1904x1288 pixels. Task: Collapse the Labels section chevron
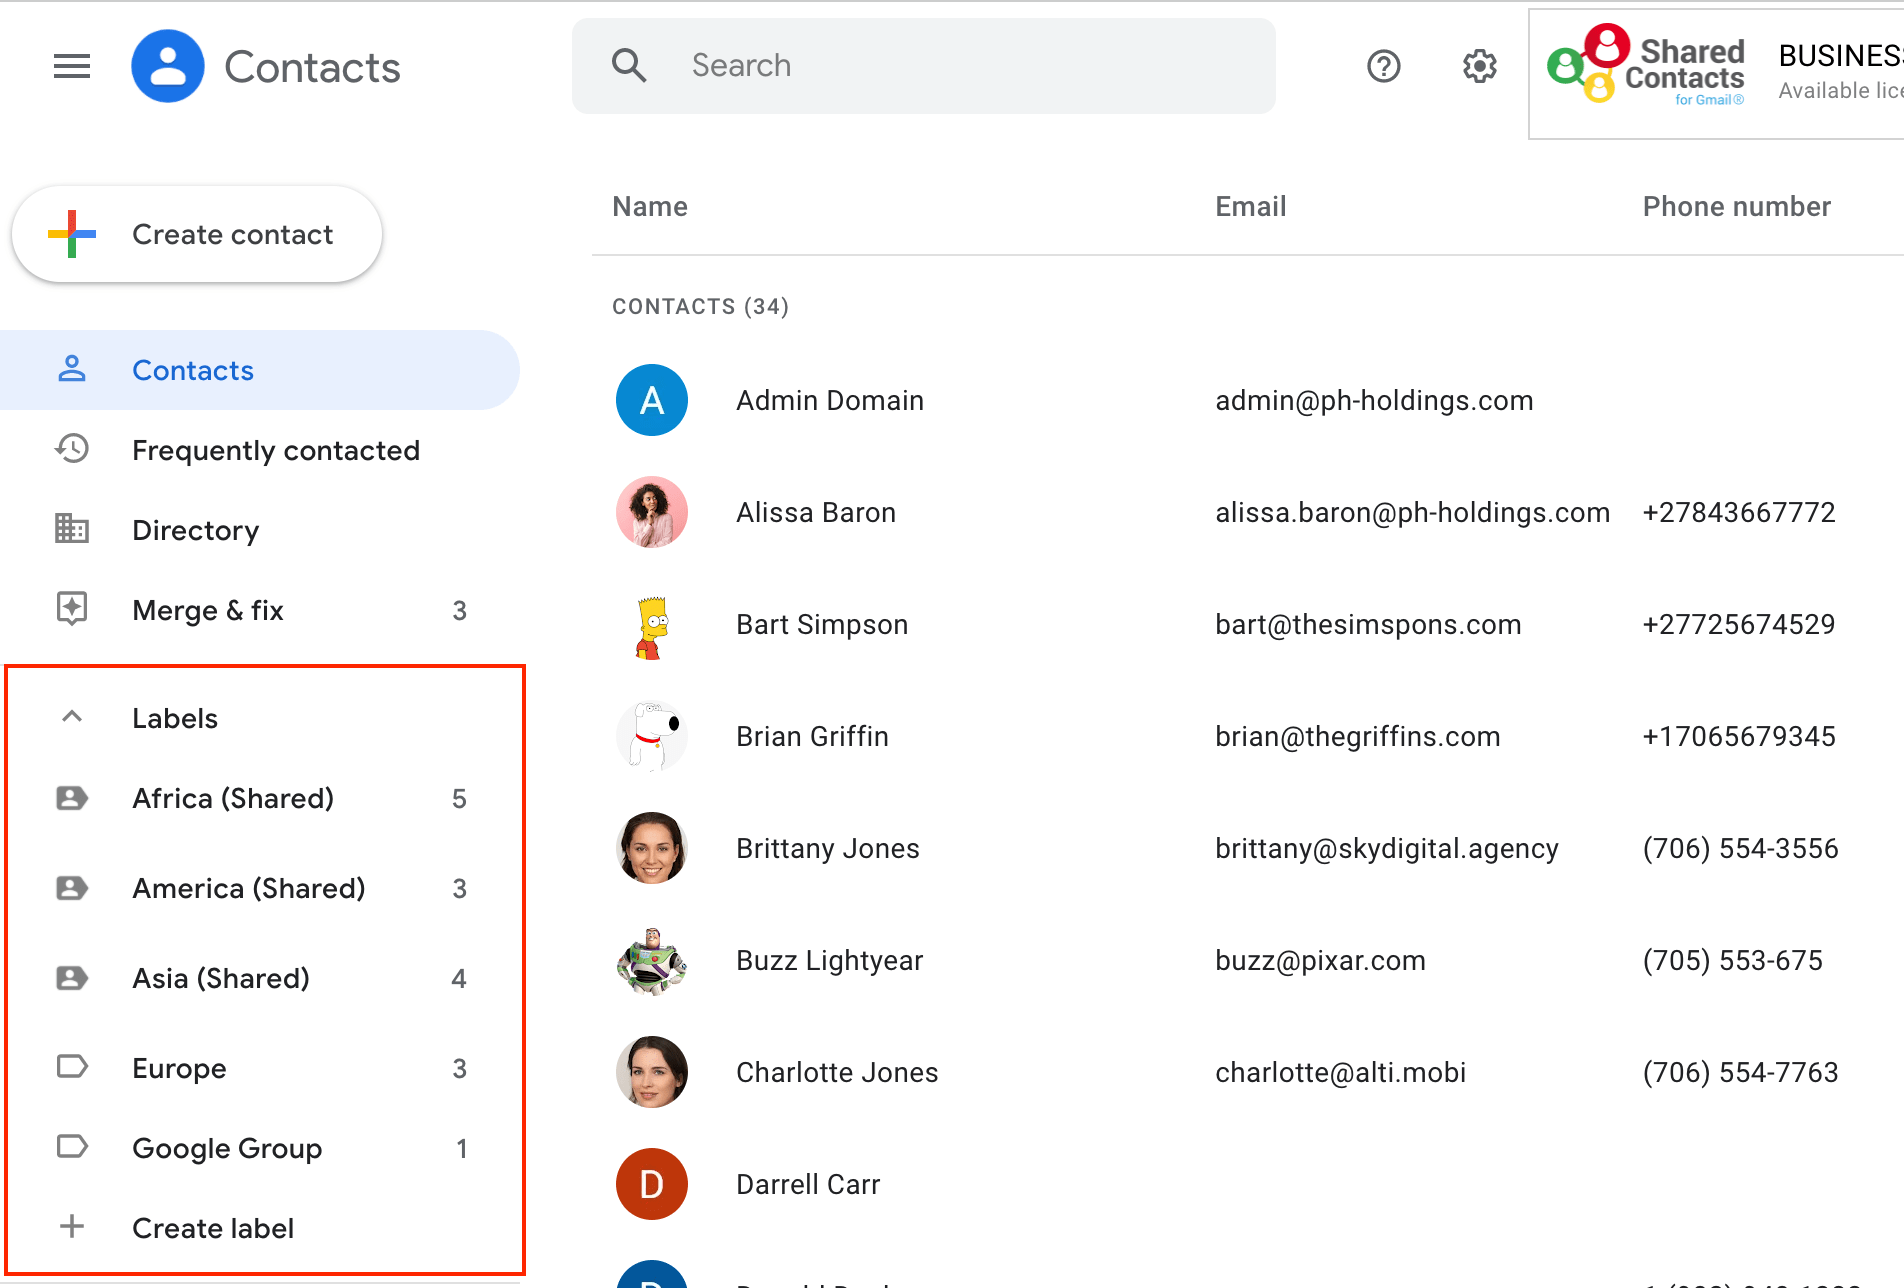coord(72,716)
